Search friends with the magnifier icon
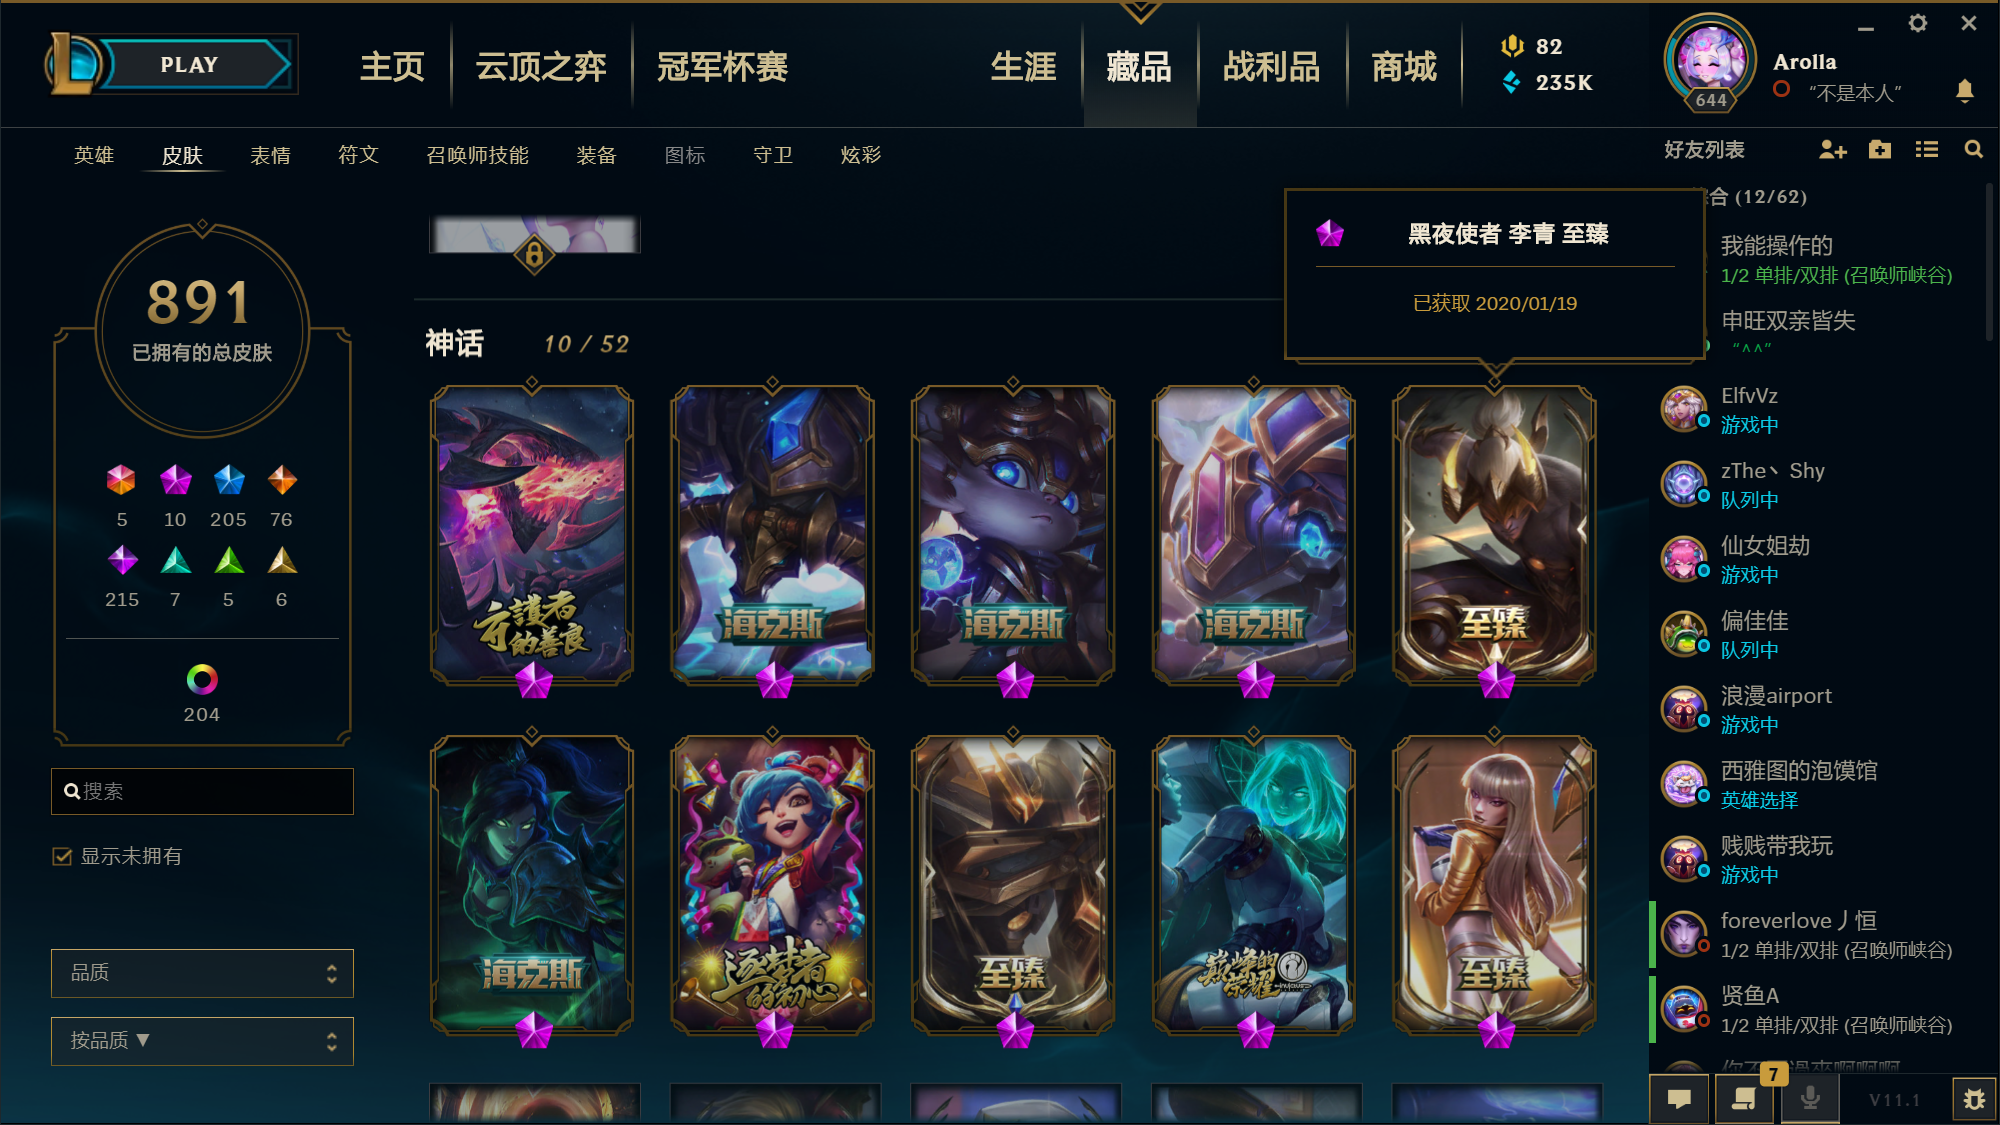This screenshot has height=1125, width=2000. (x=1973, y=150)
